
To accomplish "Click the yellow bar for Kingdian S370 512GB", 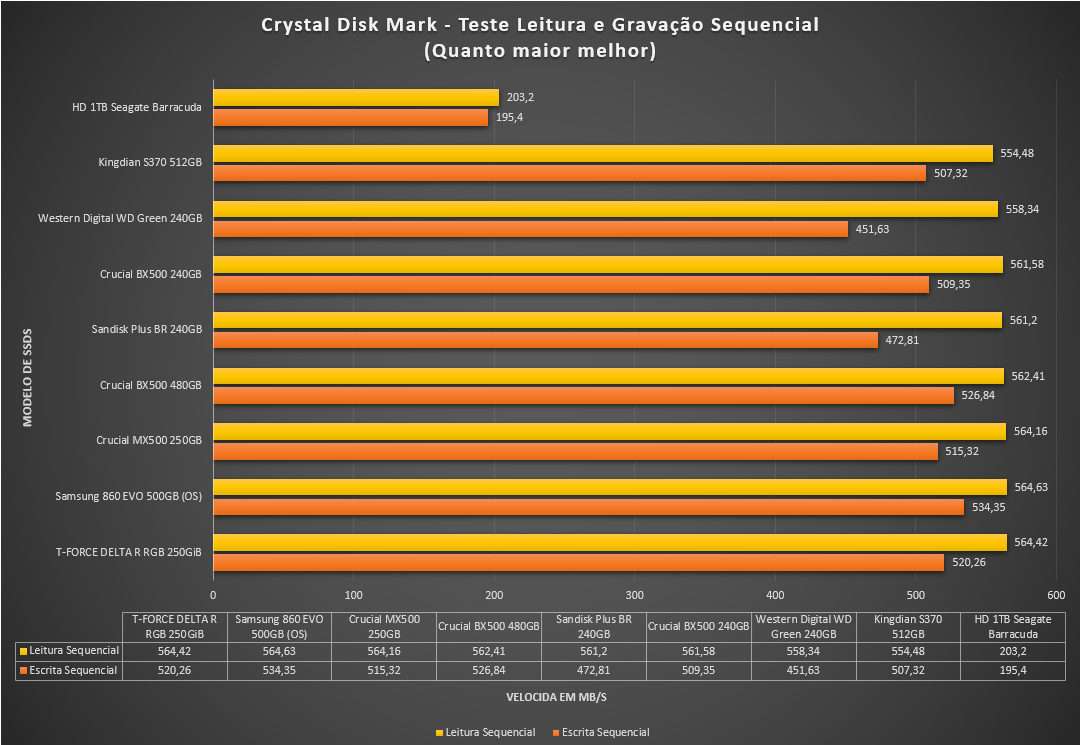I will (603, 153).
